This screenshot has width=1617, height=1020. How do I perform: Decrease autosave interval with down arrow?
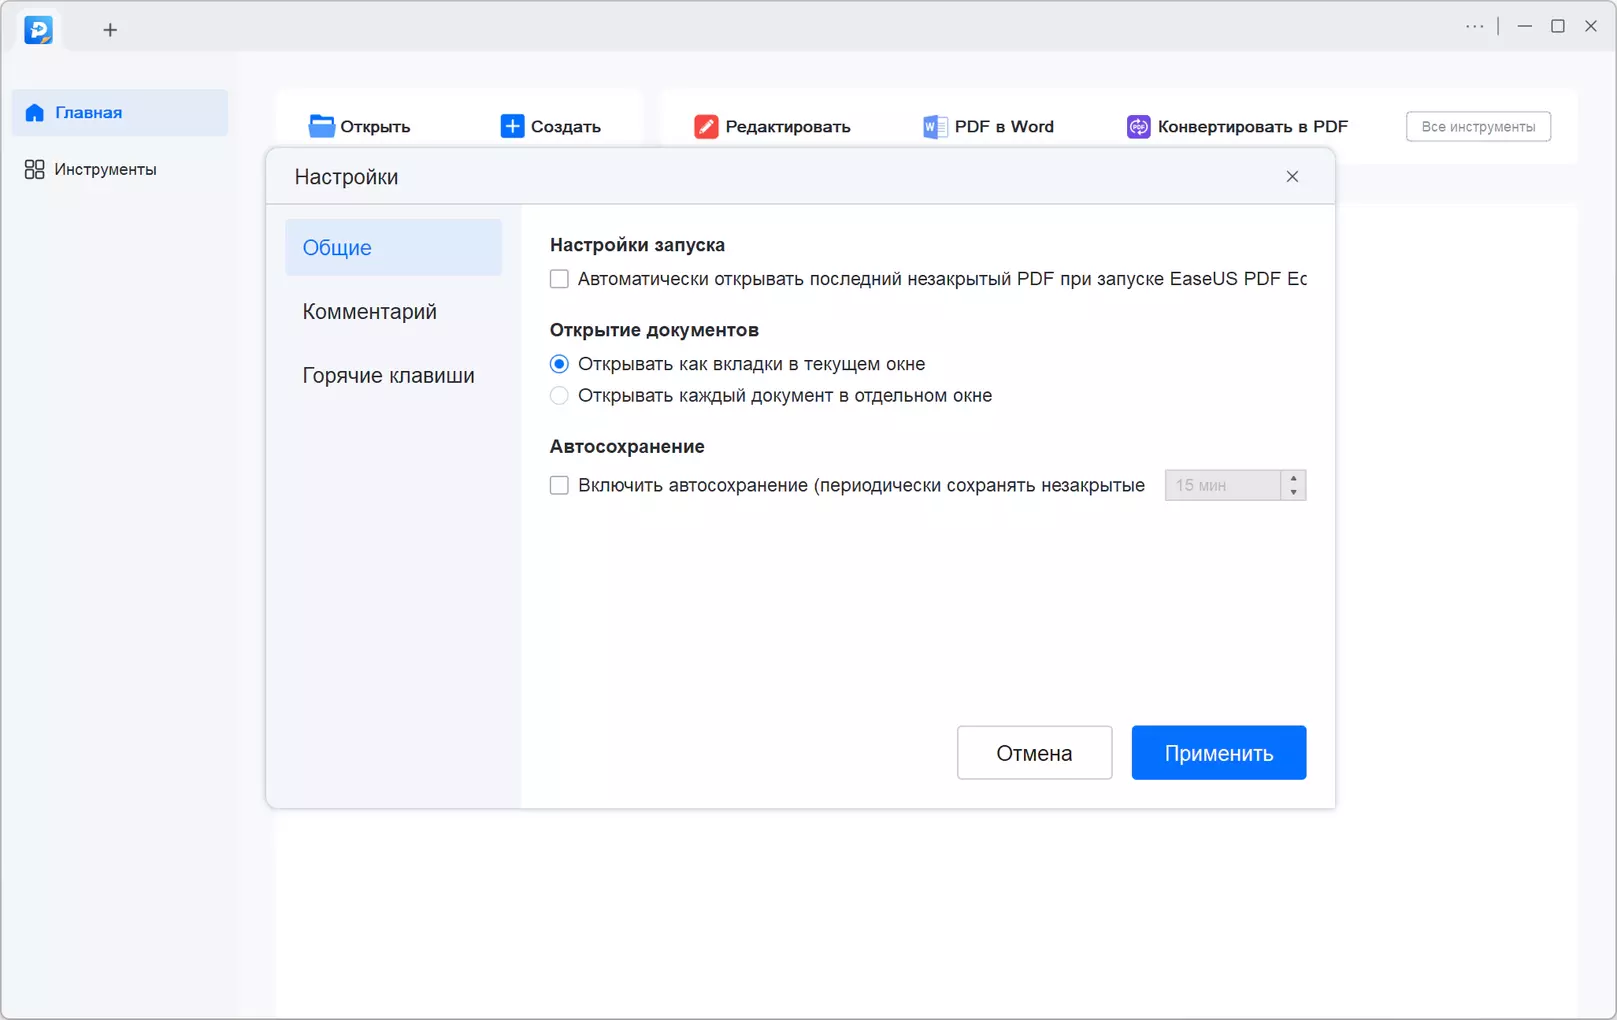1294,492
